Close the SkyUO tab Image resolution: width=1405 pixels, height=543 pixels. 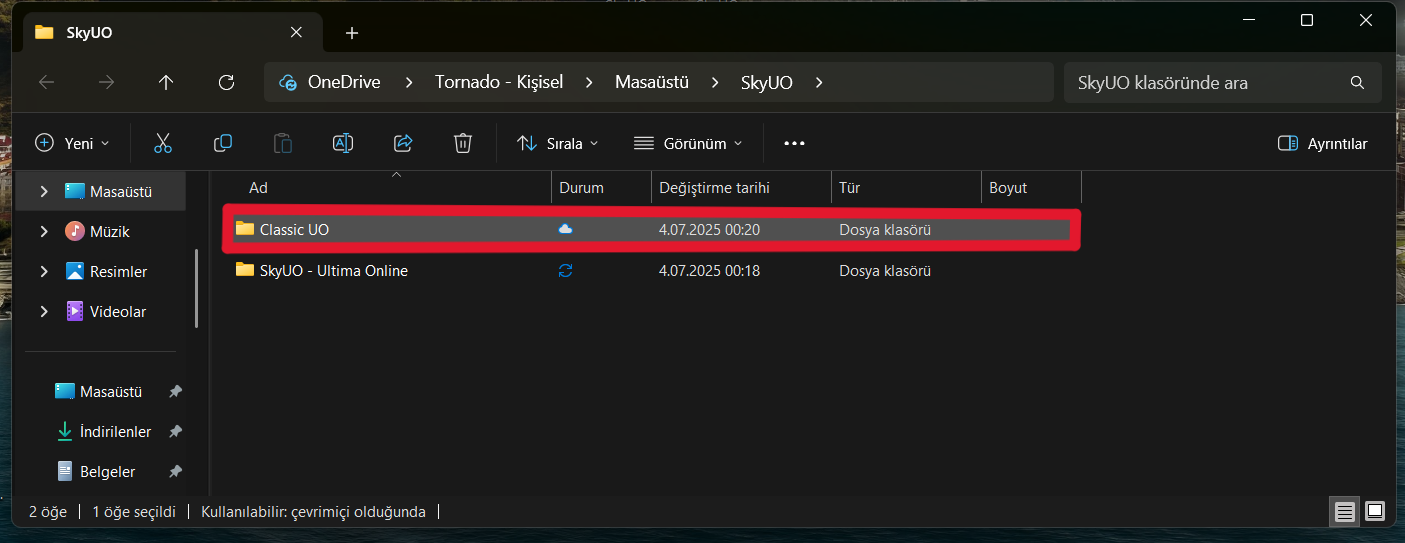click(x=296, y=32)
